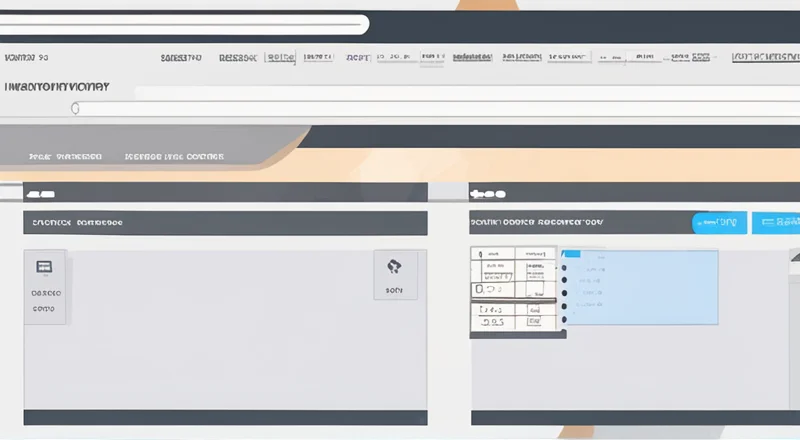
Task: Click the rectangular blue button at far right header
Action: pyautogui.click(x=776, y=222)
